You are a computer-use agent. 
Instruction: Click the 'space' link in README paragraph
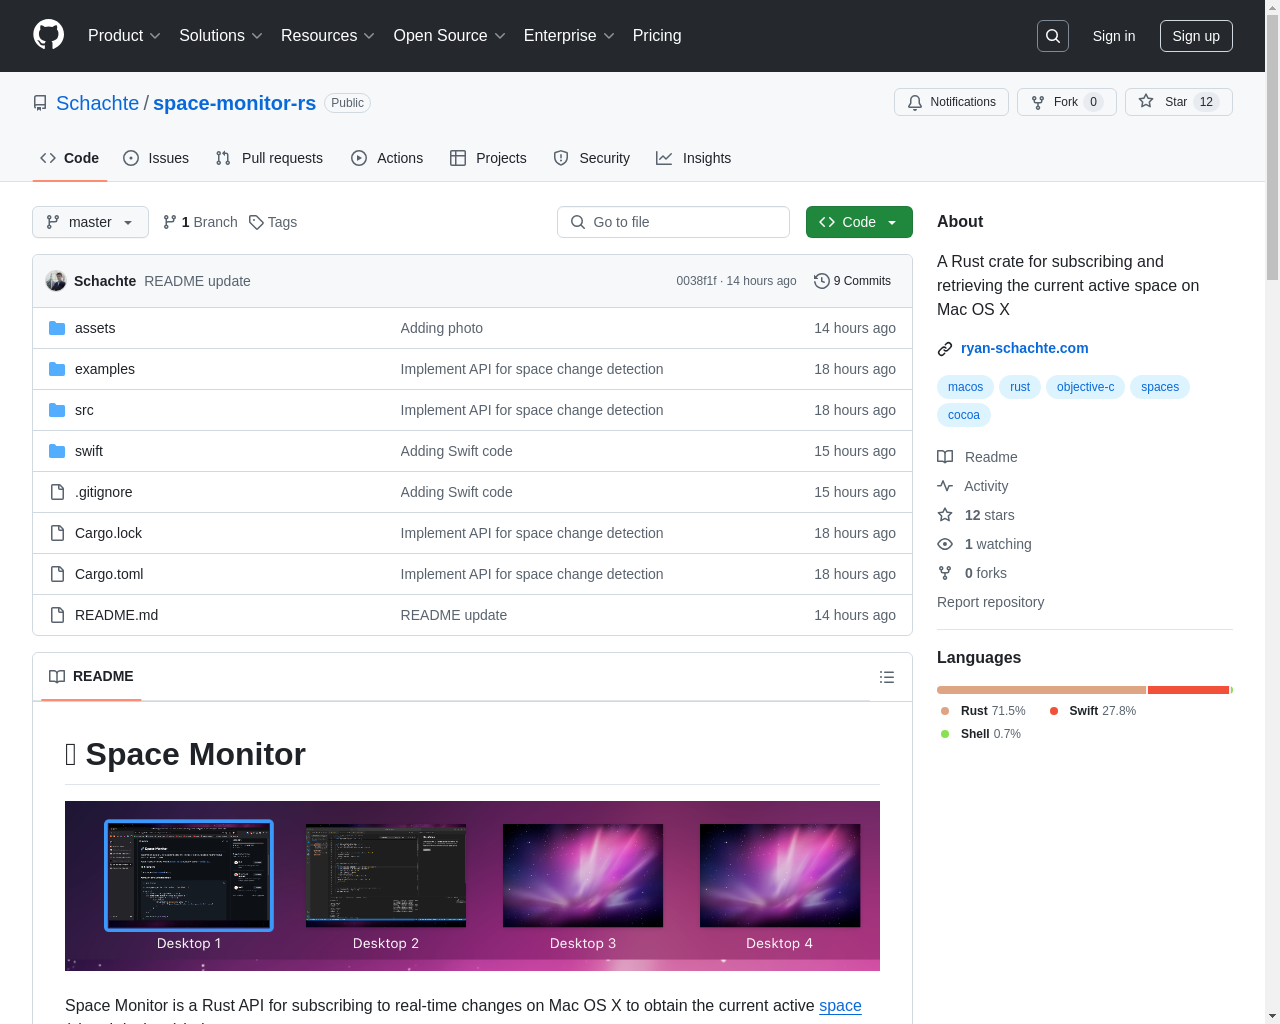[x=840, y=1005]
